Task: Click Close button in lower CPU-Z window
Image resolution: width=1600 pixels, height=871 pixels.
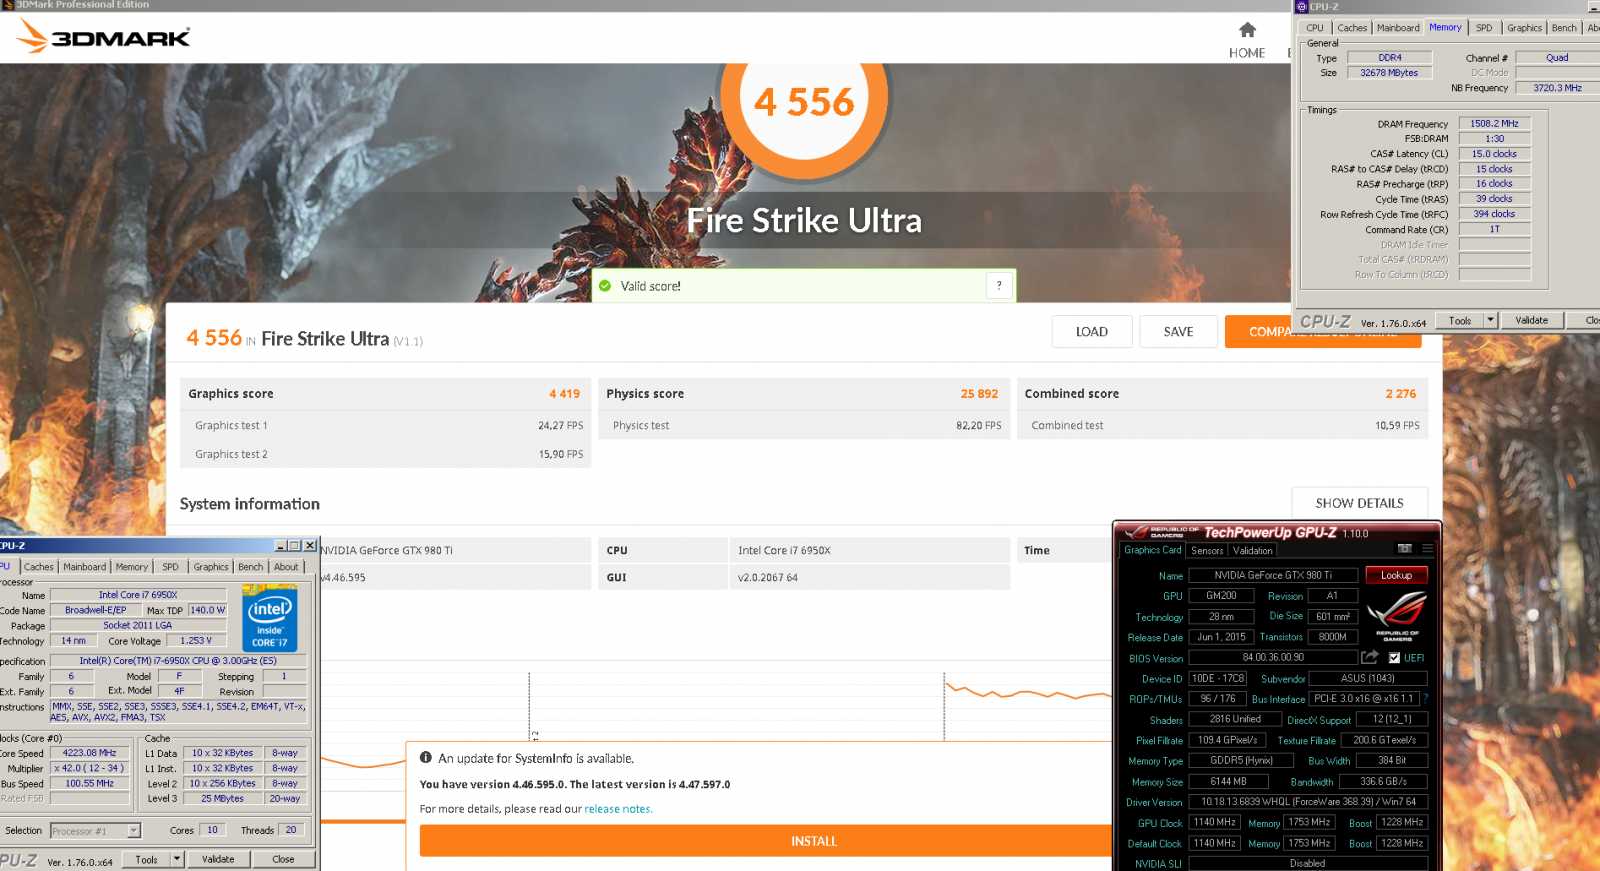Action: click(x=283, y=859)
